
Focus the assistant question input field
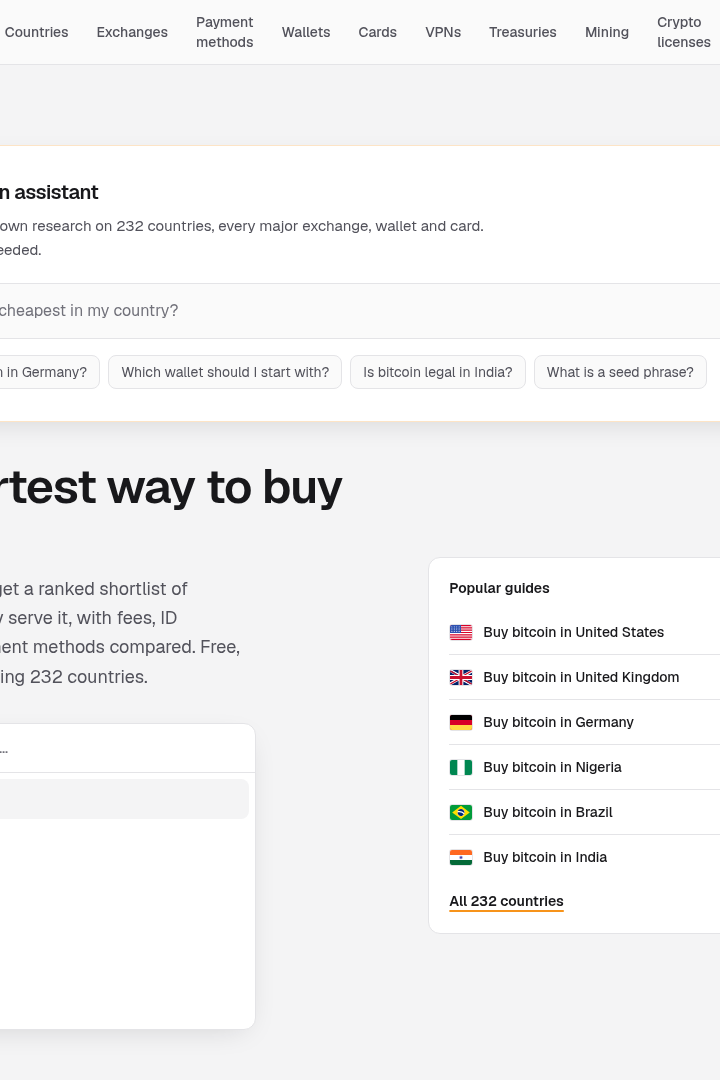pyautogui.click(x=360, y=311)
